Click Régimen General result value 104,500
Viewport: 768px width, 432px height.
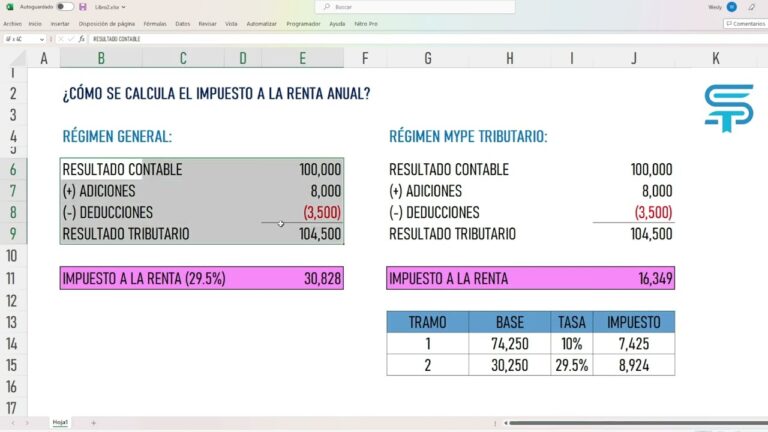click(320, 234)
